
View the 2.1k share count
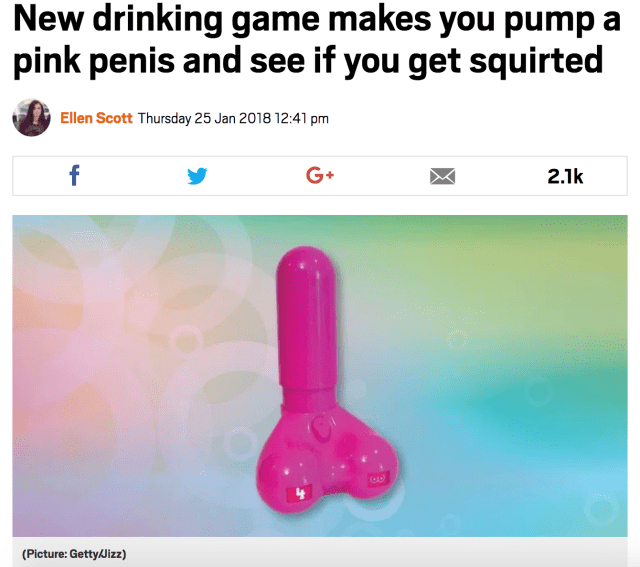565,176
